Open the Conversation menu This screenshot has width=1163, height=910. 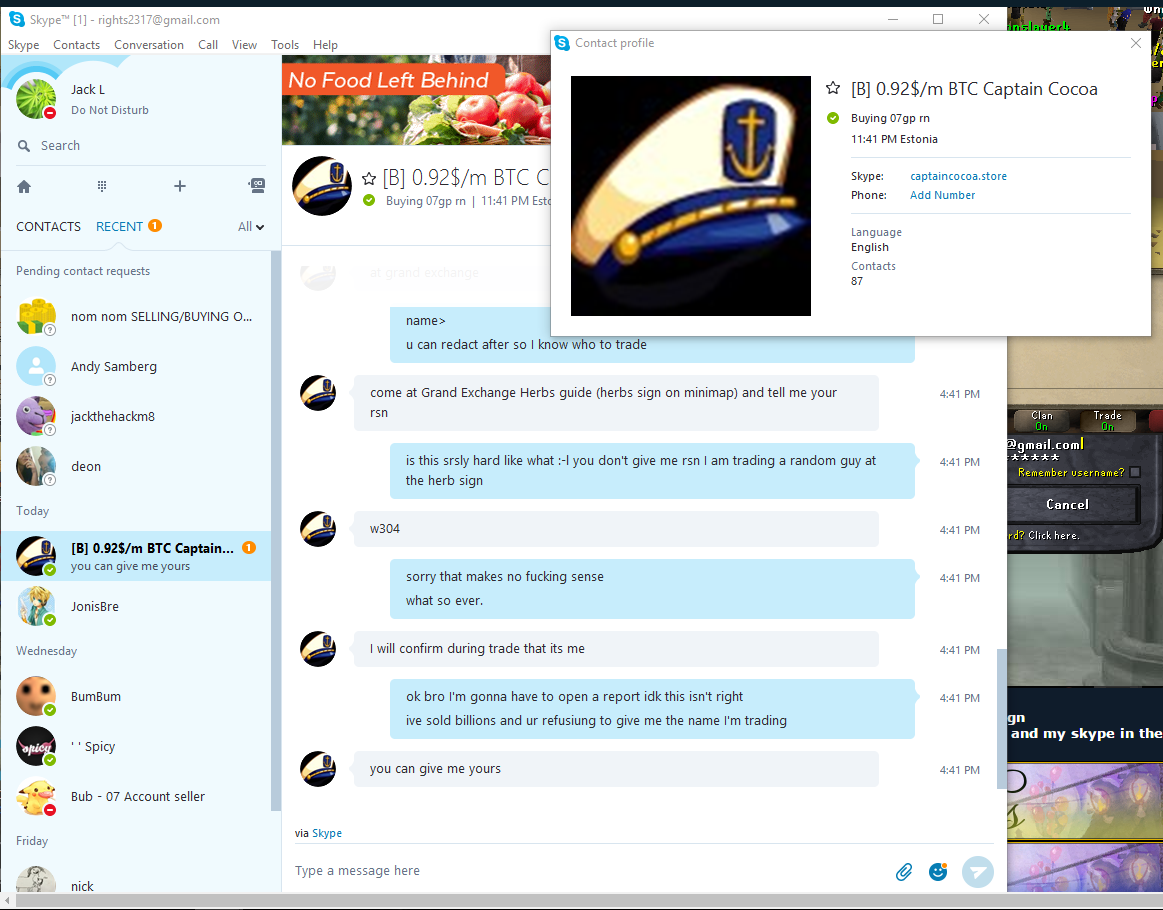coord(149,44)
